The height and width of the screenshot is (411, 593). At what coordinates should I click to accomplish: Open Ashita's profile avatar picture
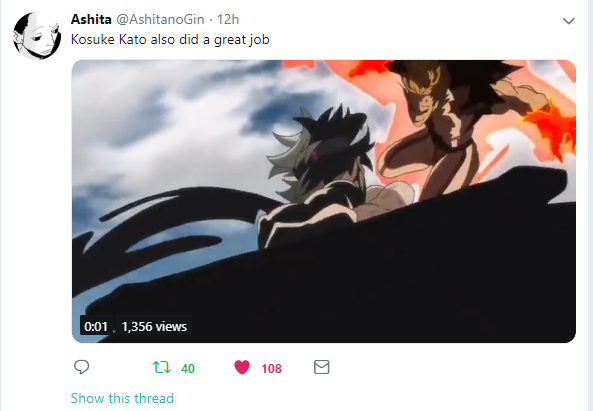coord(37,36)
